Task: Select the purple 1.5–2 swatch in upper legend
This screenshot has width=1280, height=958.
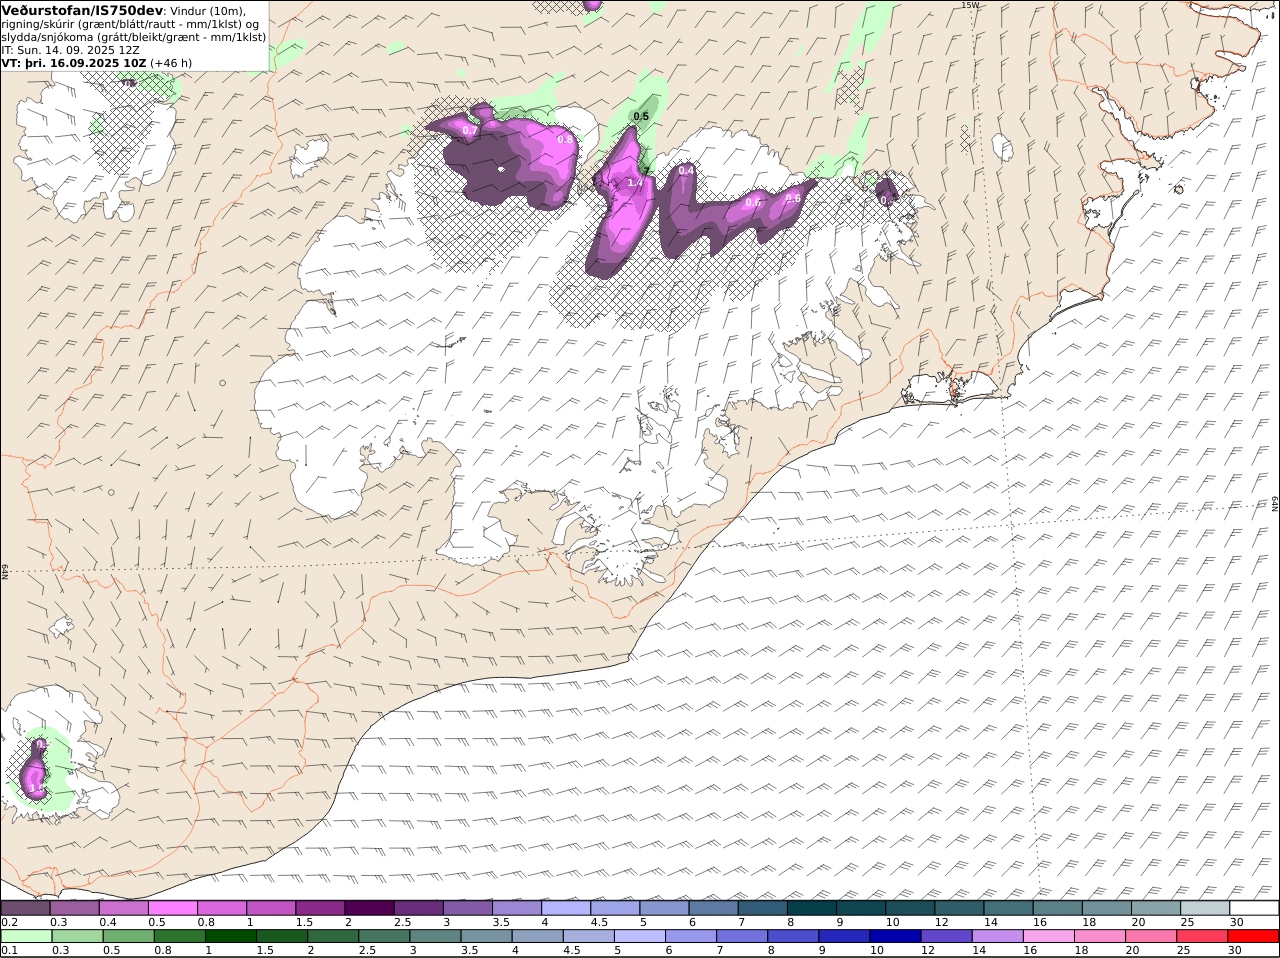Action: (x=320, y=908)
